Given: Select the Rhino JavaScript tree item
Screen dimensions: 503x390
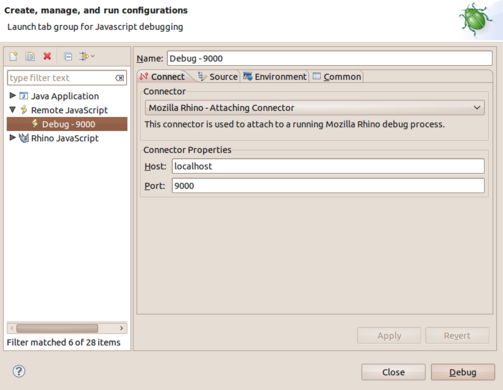Looking at the screenshot, I should (65, 138).
